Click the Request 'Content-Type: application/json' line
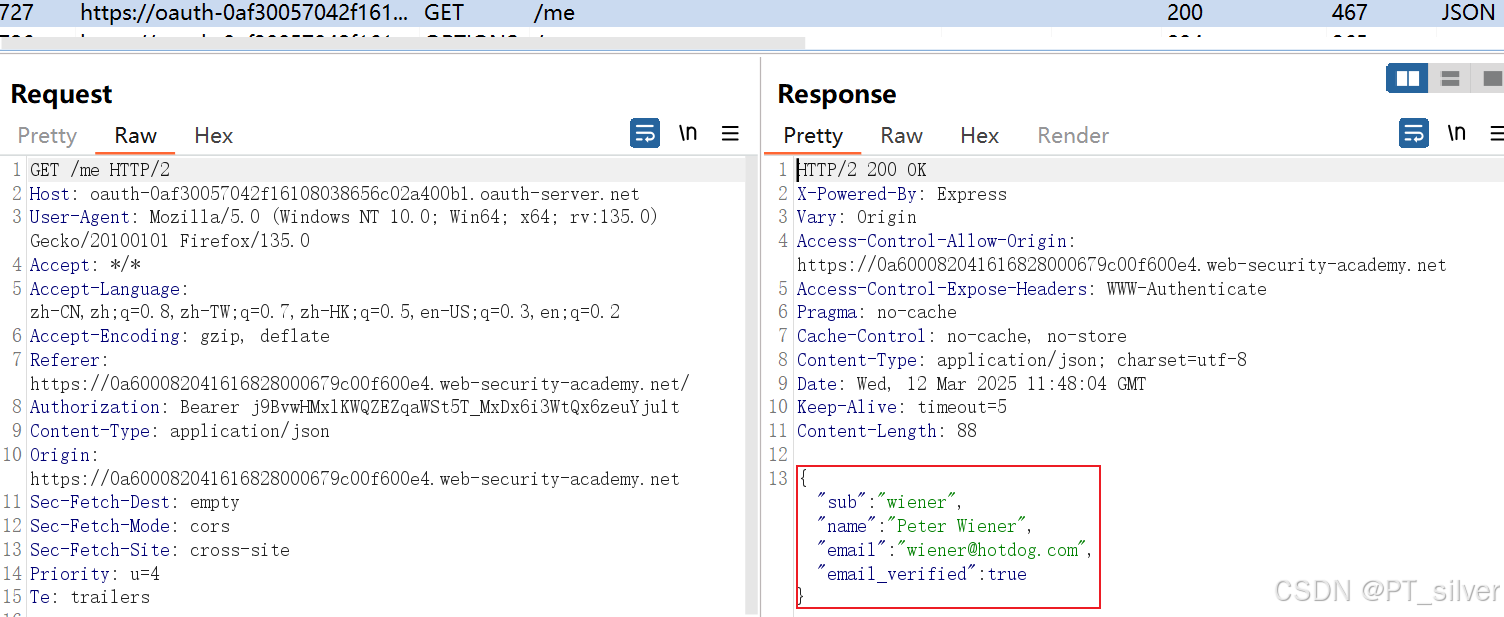 click(x=179, y=431)
